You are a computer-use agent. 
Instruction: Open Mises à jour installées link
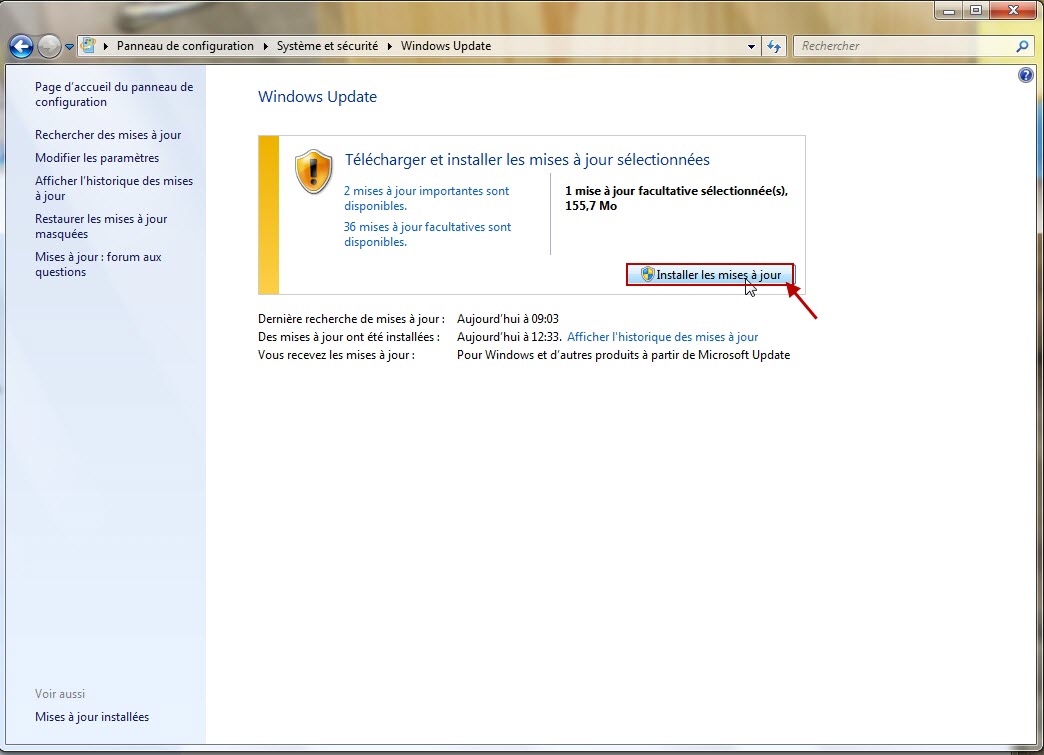pos(92,716)
